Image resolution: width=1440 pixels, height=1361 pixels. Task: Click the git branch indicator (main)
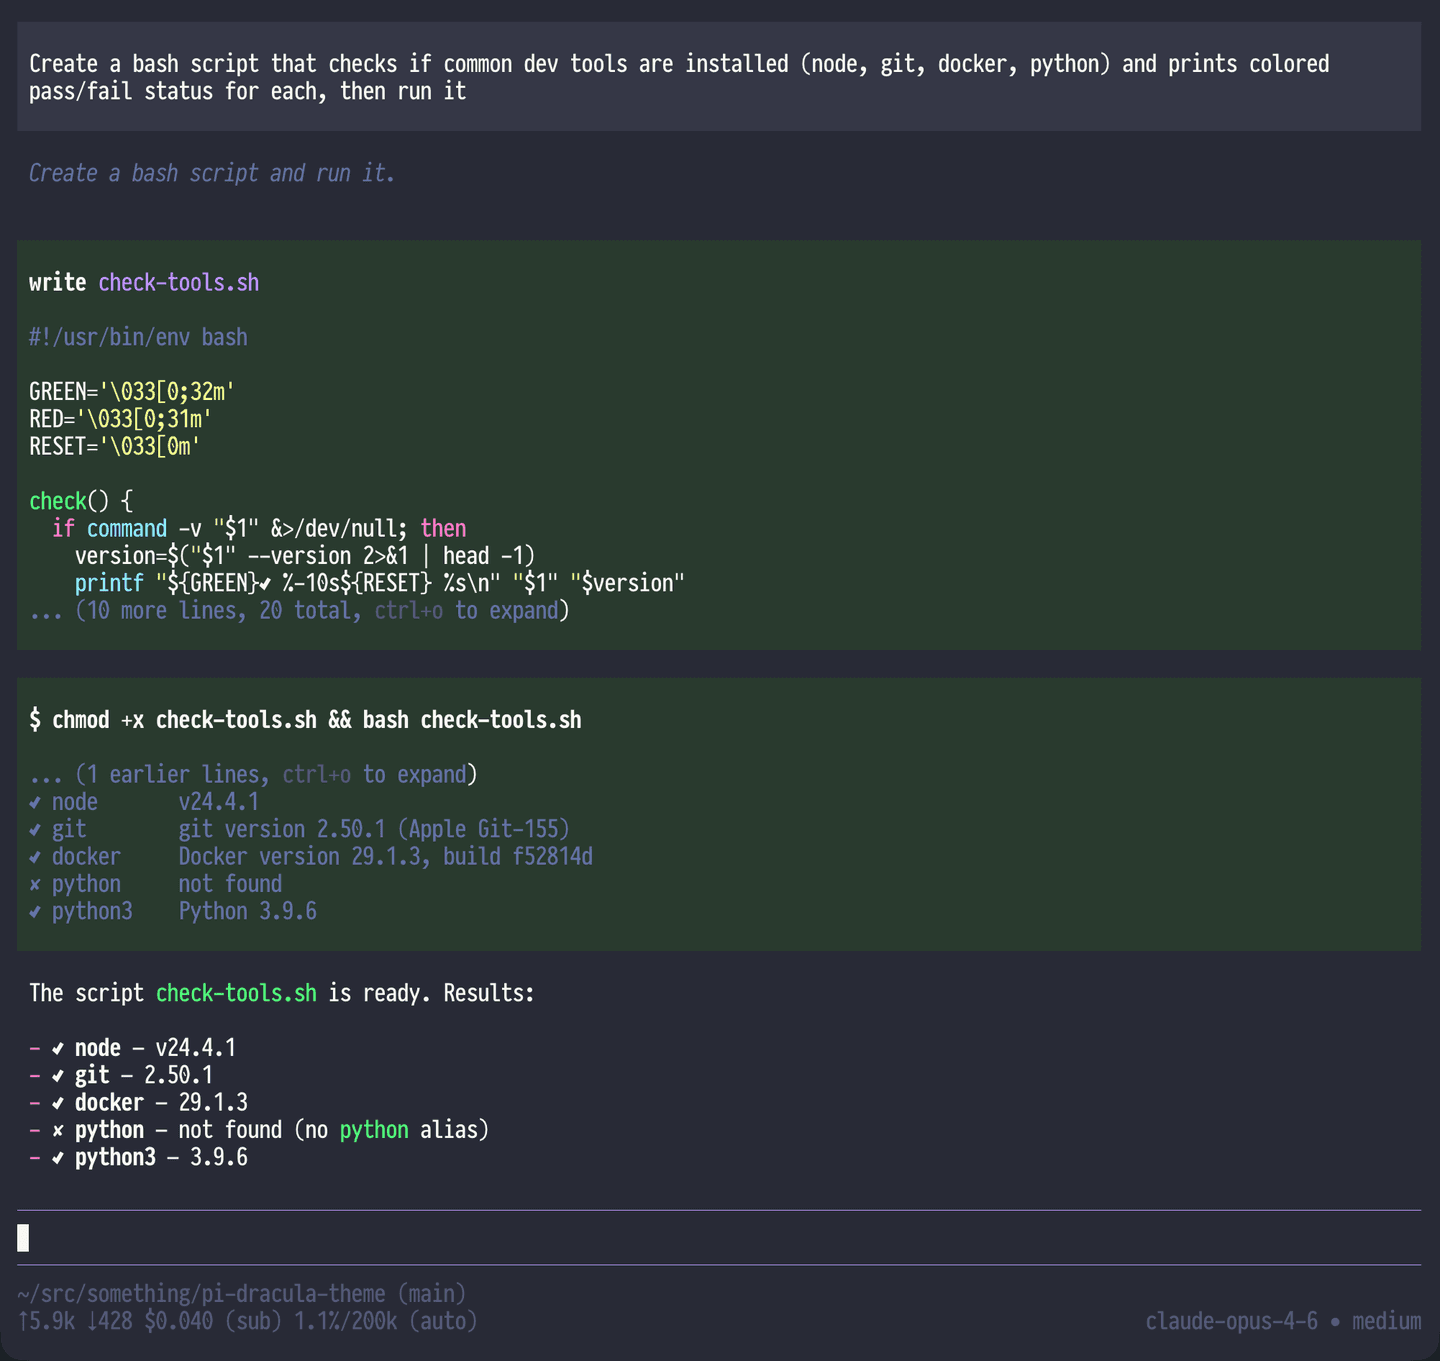(x=432, y=1293)
